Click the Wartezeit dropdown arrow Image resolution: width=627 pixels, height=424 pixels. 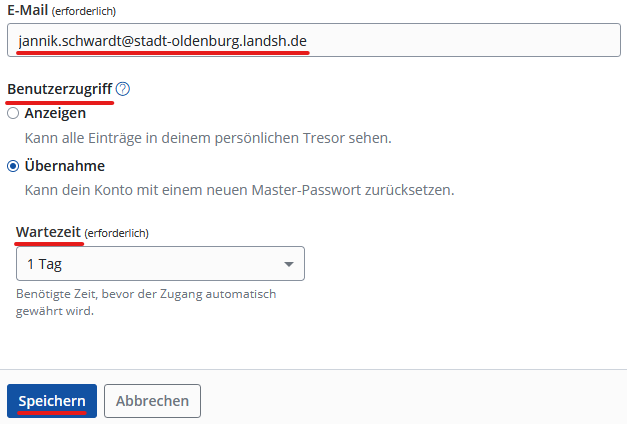tap(289, 264)
